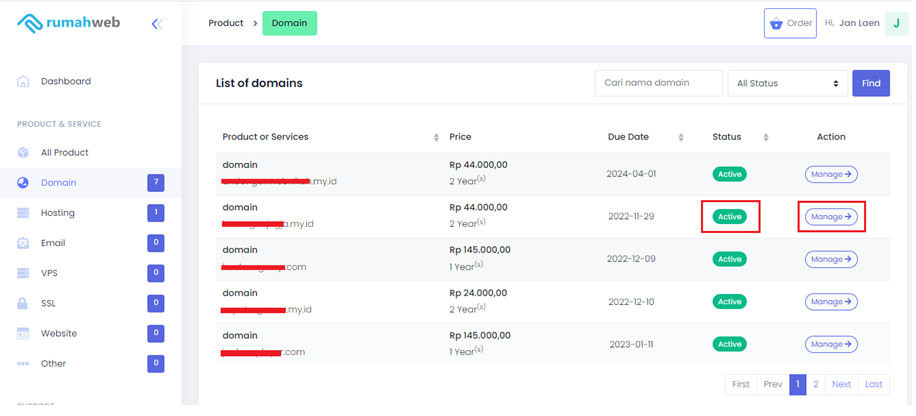The width and height of the screenshot is (916, 416).
Task: Click the basket icon in Order button
Action: point(776,23)
